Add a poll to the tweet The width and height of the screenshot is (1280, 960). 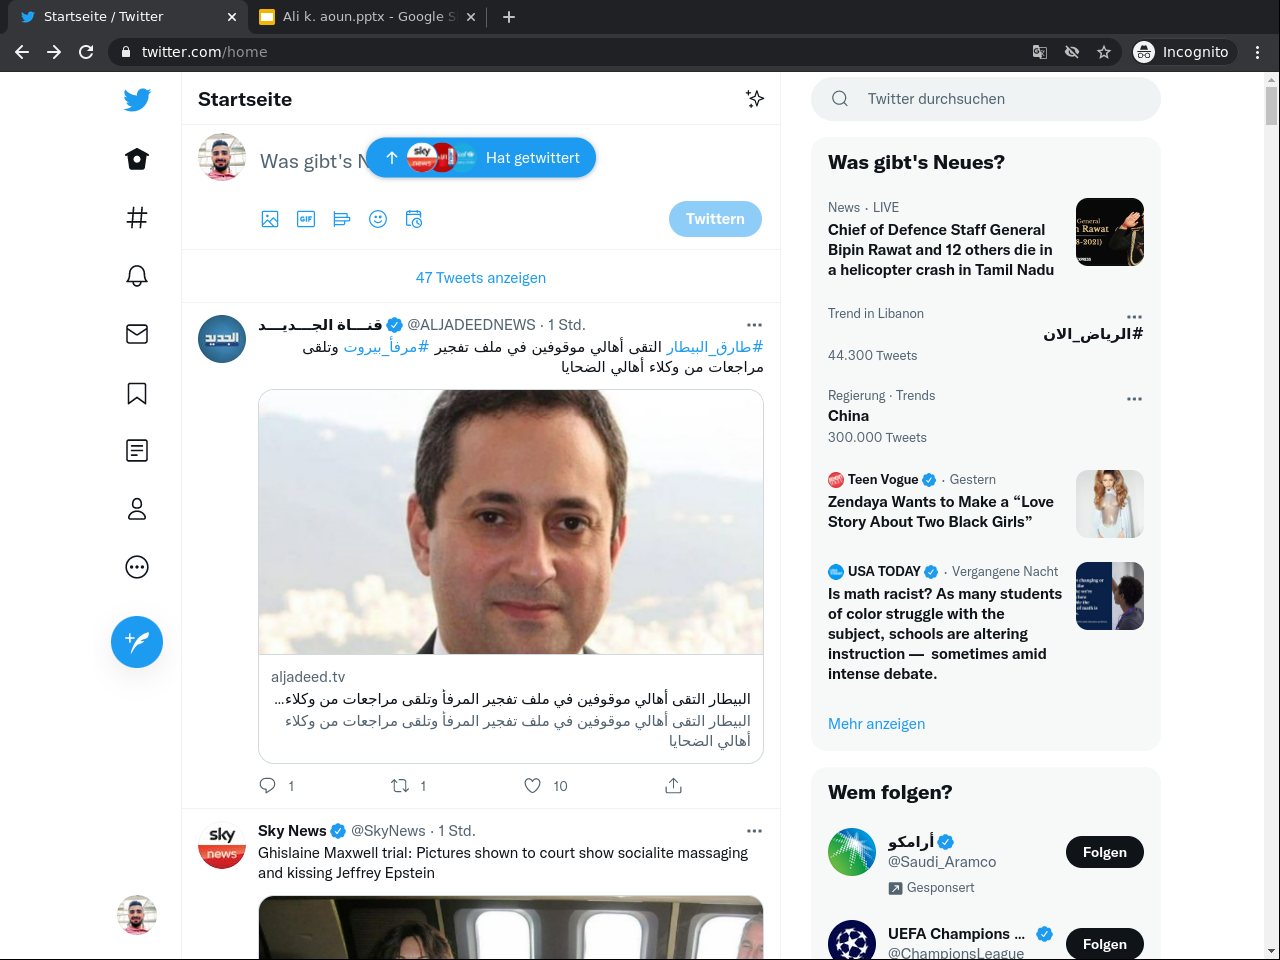click(342, 219)
